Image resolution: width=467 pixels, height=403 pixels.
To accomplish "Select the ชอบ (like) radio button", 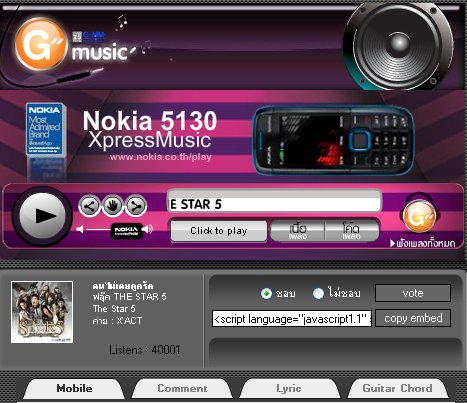I will (266, 293).
